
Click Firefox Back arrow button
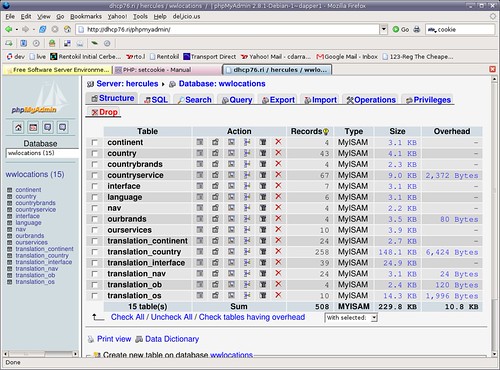[x=9, y=29]
